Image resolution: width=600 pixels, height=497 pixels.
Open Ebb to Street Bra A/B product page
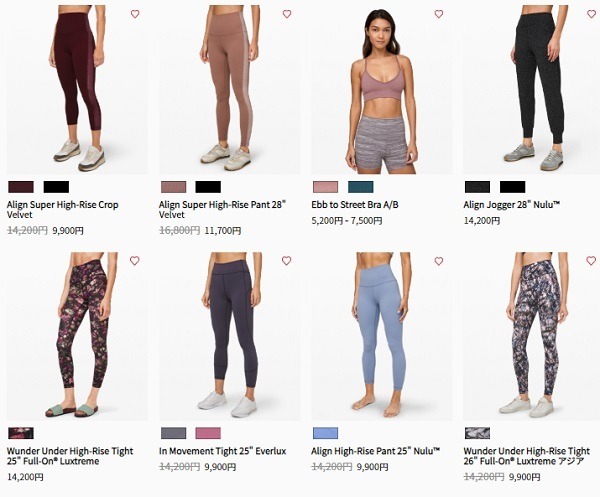355,205
